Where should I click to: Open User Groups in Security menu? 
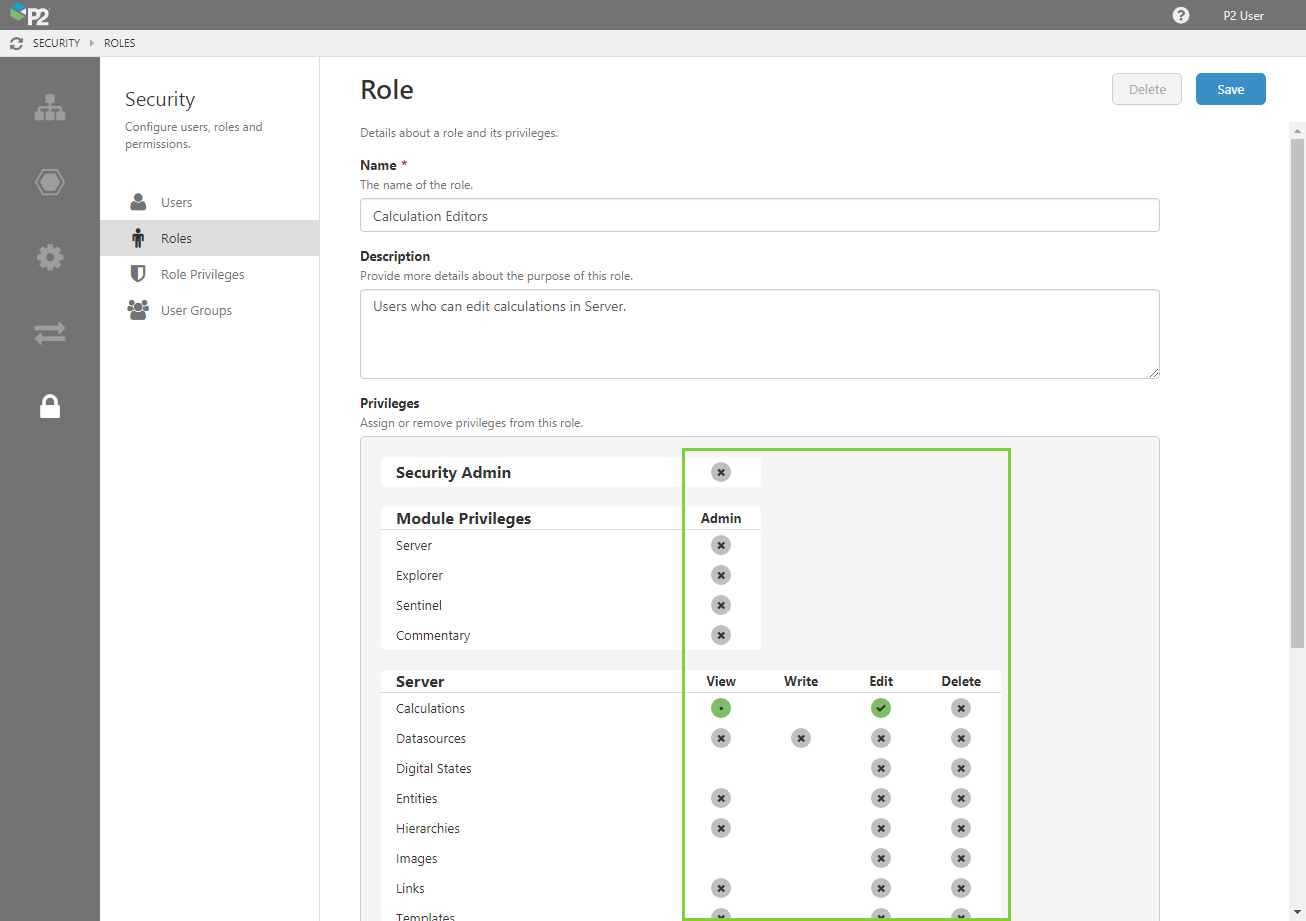(x=196, y=310)
